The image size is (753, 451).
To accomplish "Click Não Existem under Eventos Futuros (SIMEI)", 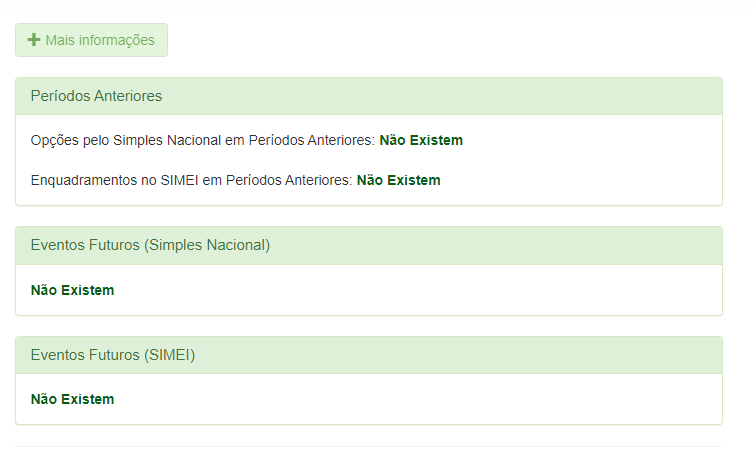I will [x=72, y=399].
